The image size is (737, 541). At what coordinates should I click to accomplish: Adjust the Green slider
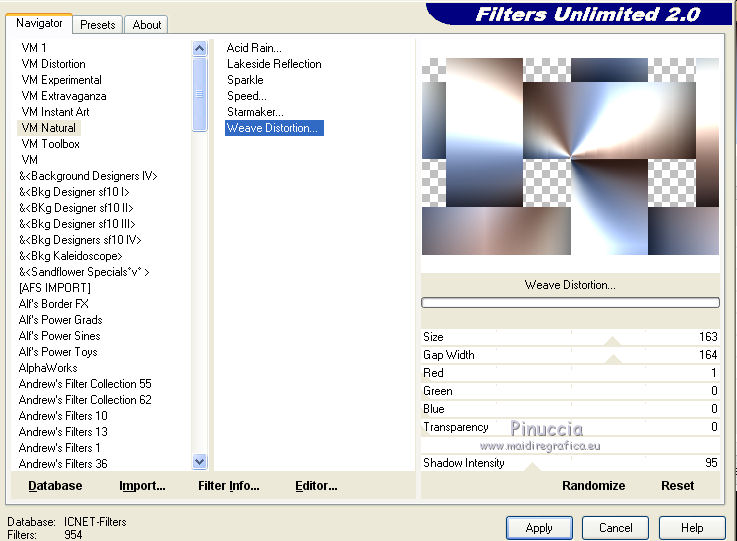570,391
